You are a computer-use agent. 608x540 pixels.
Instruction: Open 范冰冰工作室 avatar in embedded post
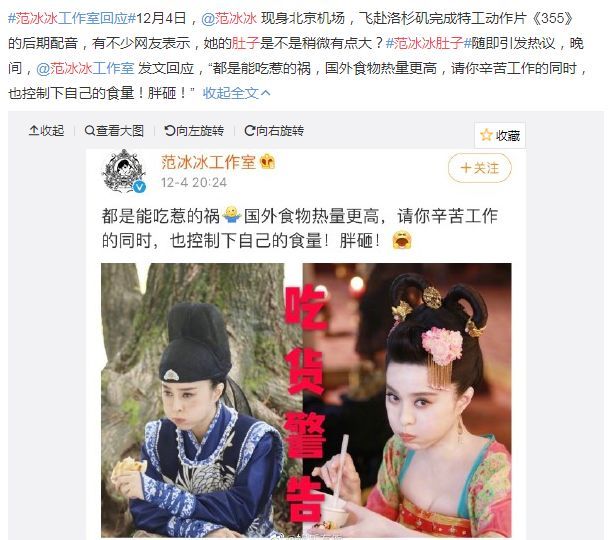coord(123,170)
